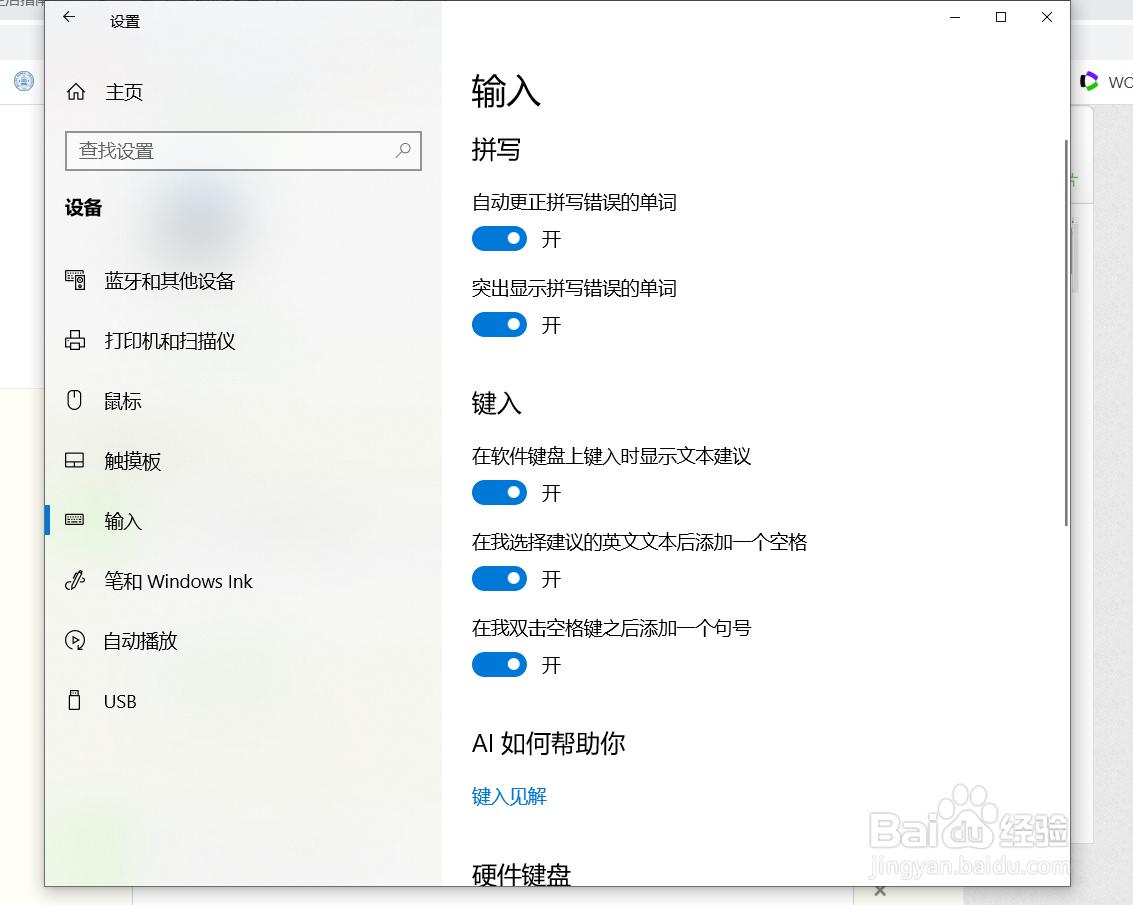Viewport: 1133px width, 905px height.
Task: Open Touchpad settings via its icon
Action: click(x=75, y=461)
